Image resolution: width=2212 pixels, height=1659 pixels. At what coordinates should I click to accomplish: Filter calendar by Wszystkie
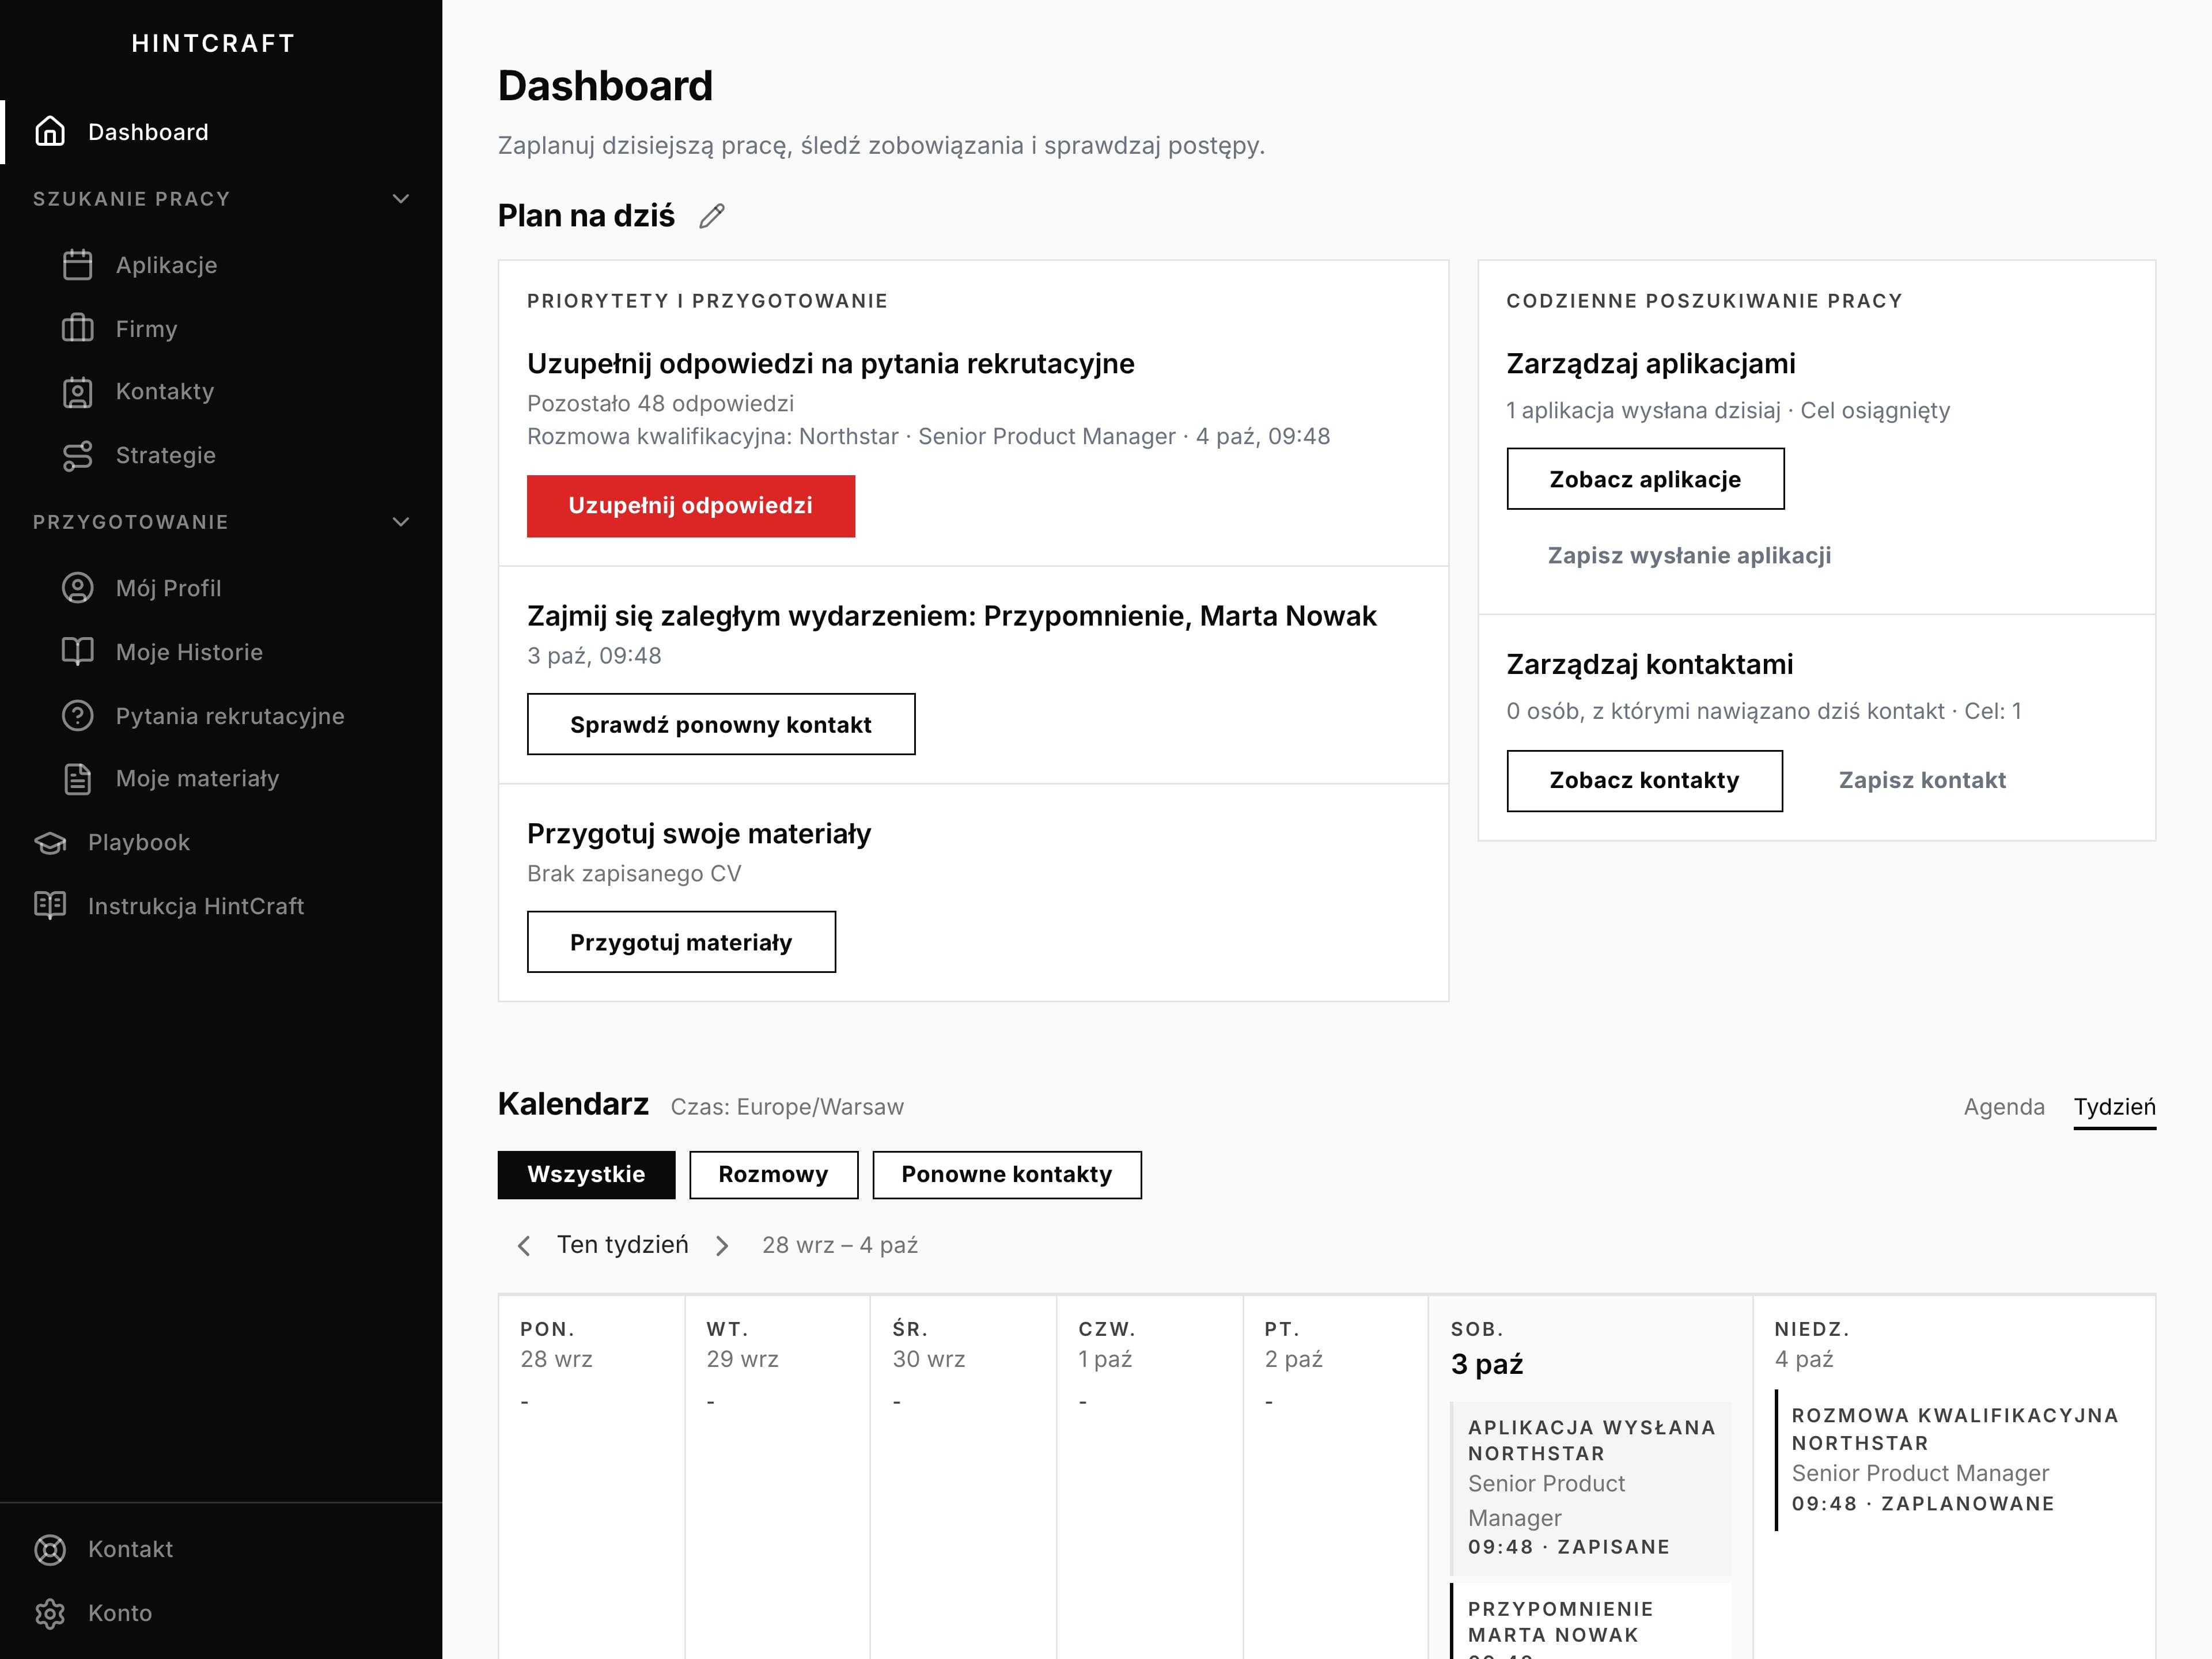pyautogui.click(x=586, y=1174)
